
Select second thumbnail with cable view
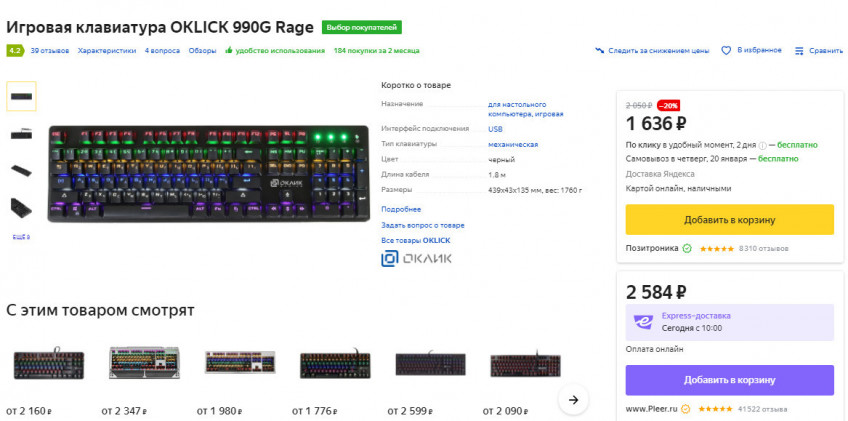(21, 134)
